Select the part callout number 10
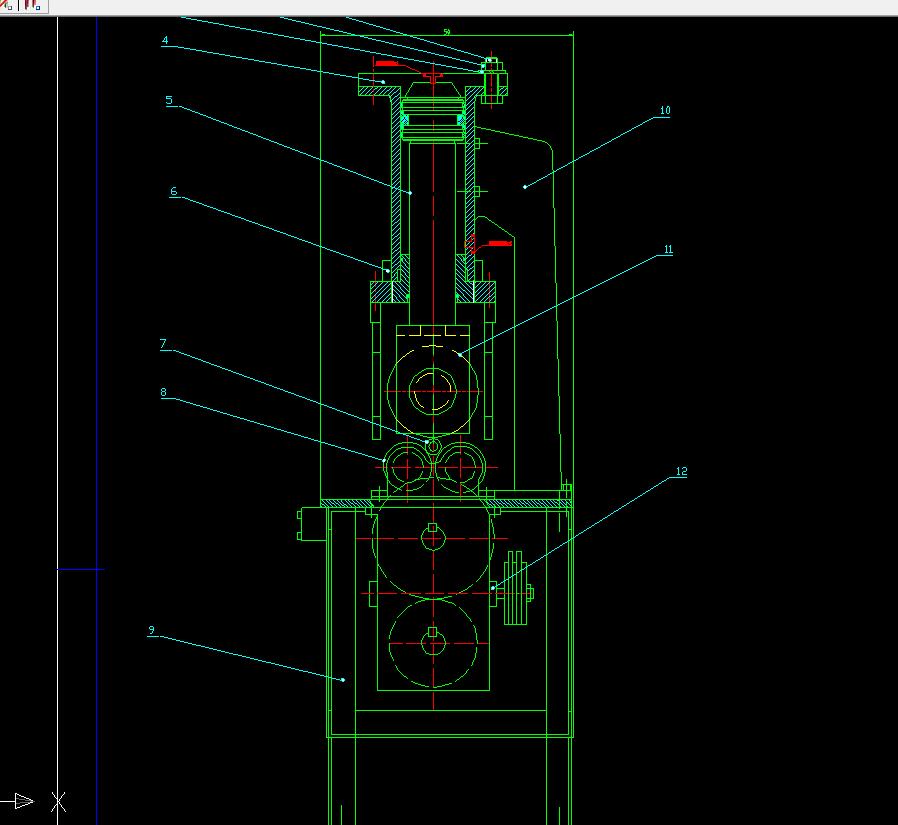Image resolution: width=898 pixels, height=825 pixels. (x=665, y=110)
